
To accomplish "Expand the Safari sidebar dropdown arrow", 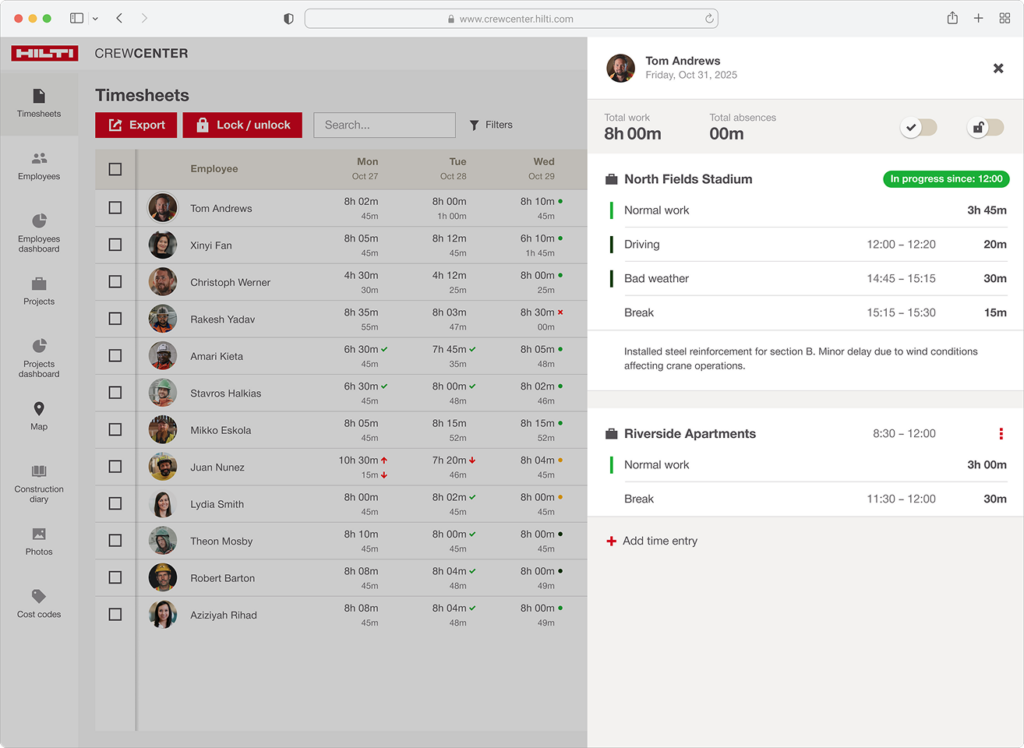I will 95,19.
